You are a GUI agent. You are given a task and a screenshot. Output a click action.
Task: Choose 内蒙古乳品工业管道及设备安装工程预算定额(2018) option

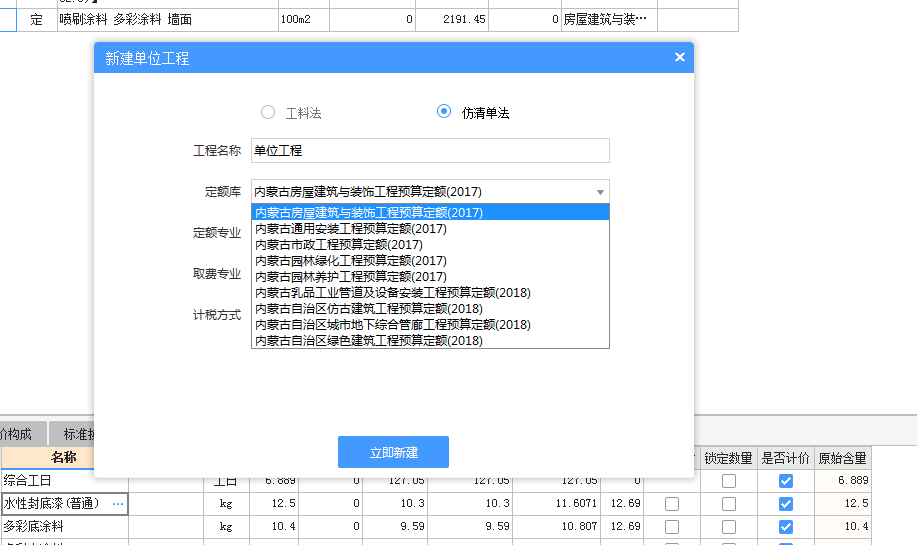coord(430,292)
